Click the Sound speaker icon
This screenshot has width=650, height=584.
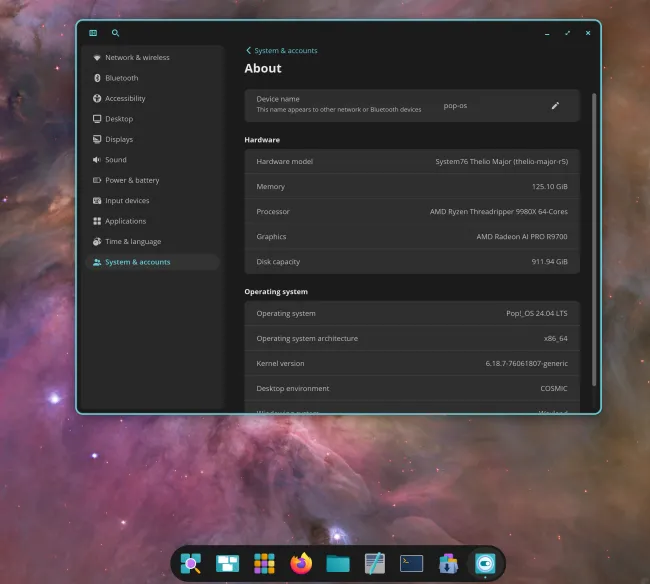[x=97, y=160]
